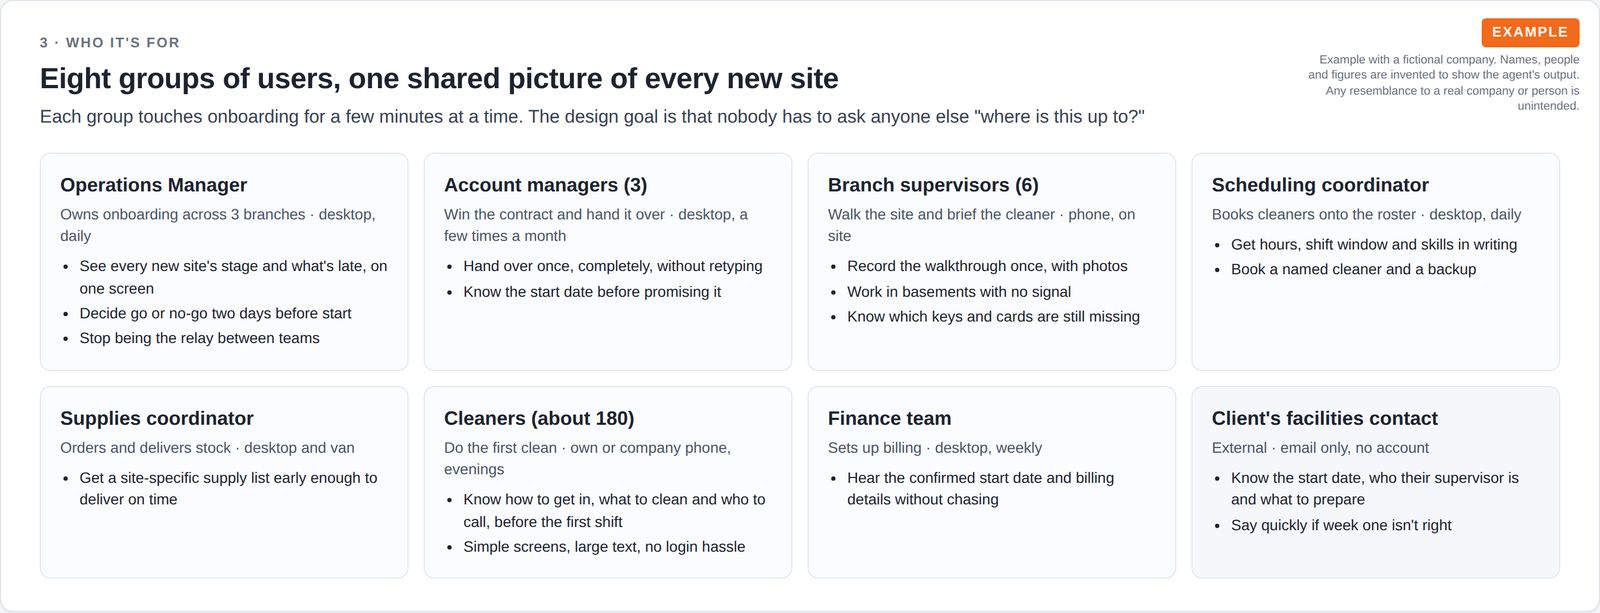1600x613 pixels.
Task: Click the '3 · WHO IT'S FOR' section label
Action: tap(110, 43)
